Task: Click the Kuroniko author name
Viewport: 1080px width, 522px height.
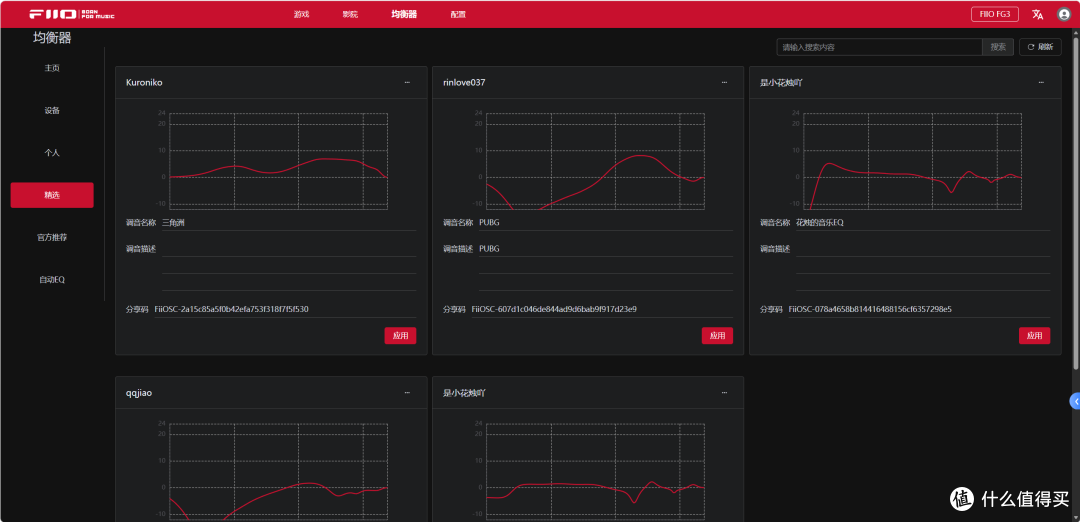Action: (x=144, y=83)
